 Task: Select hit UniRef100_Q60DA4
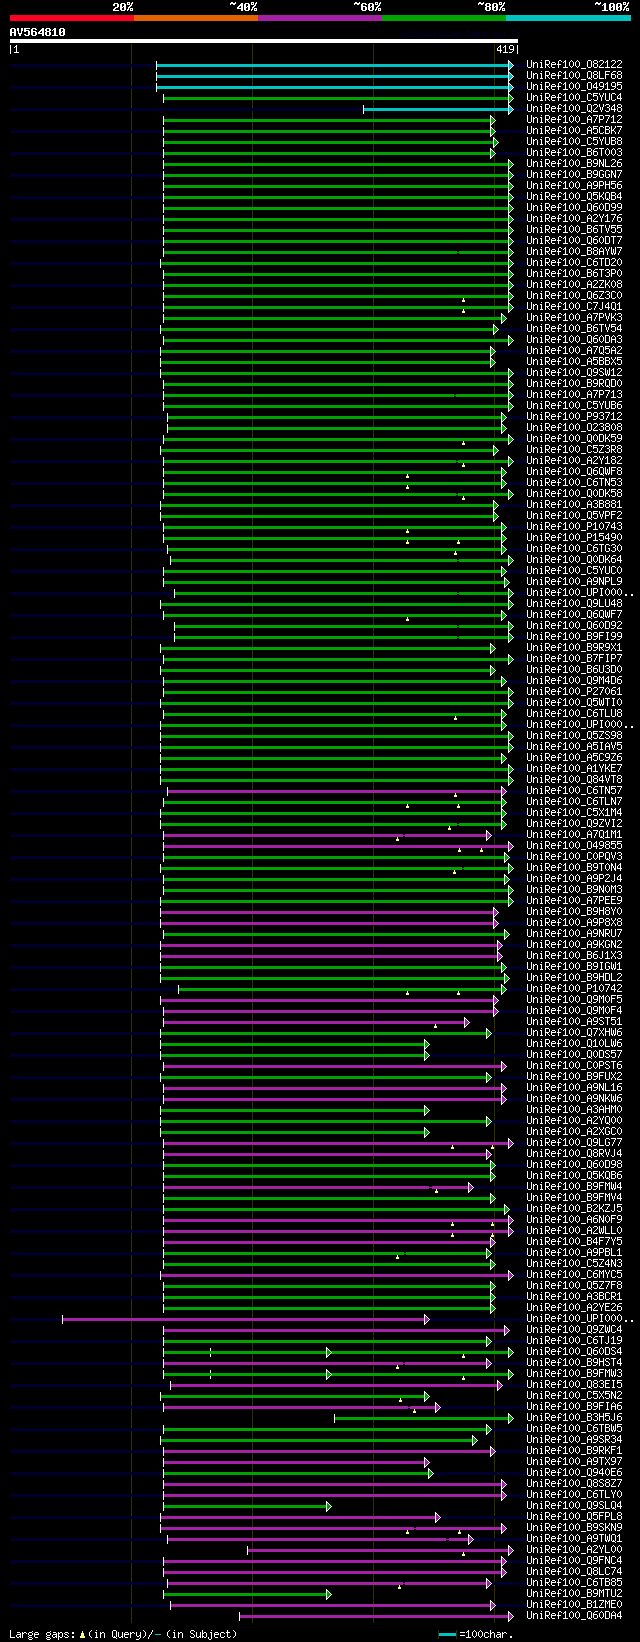(x=574, y=1616)
